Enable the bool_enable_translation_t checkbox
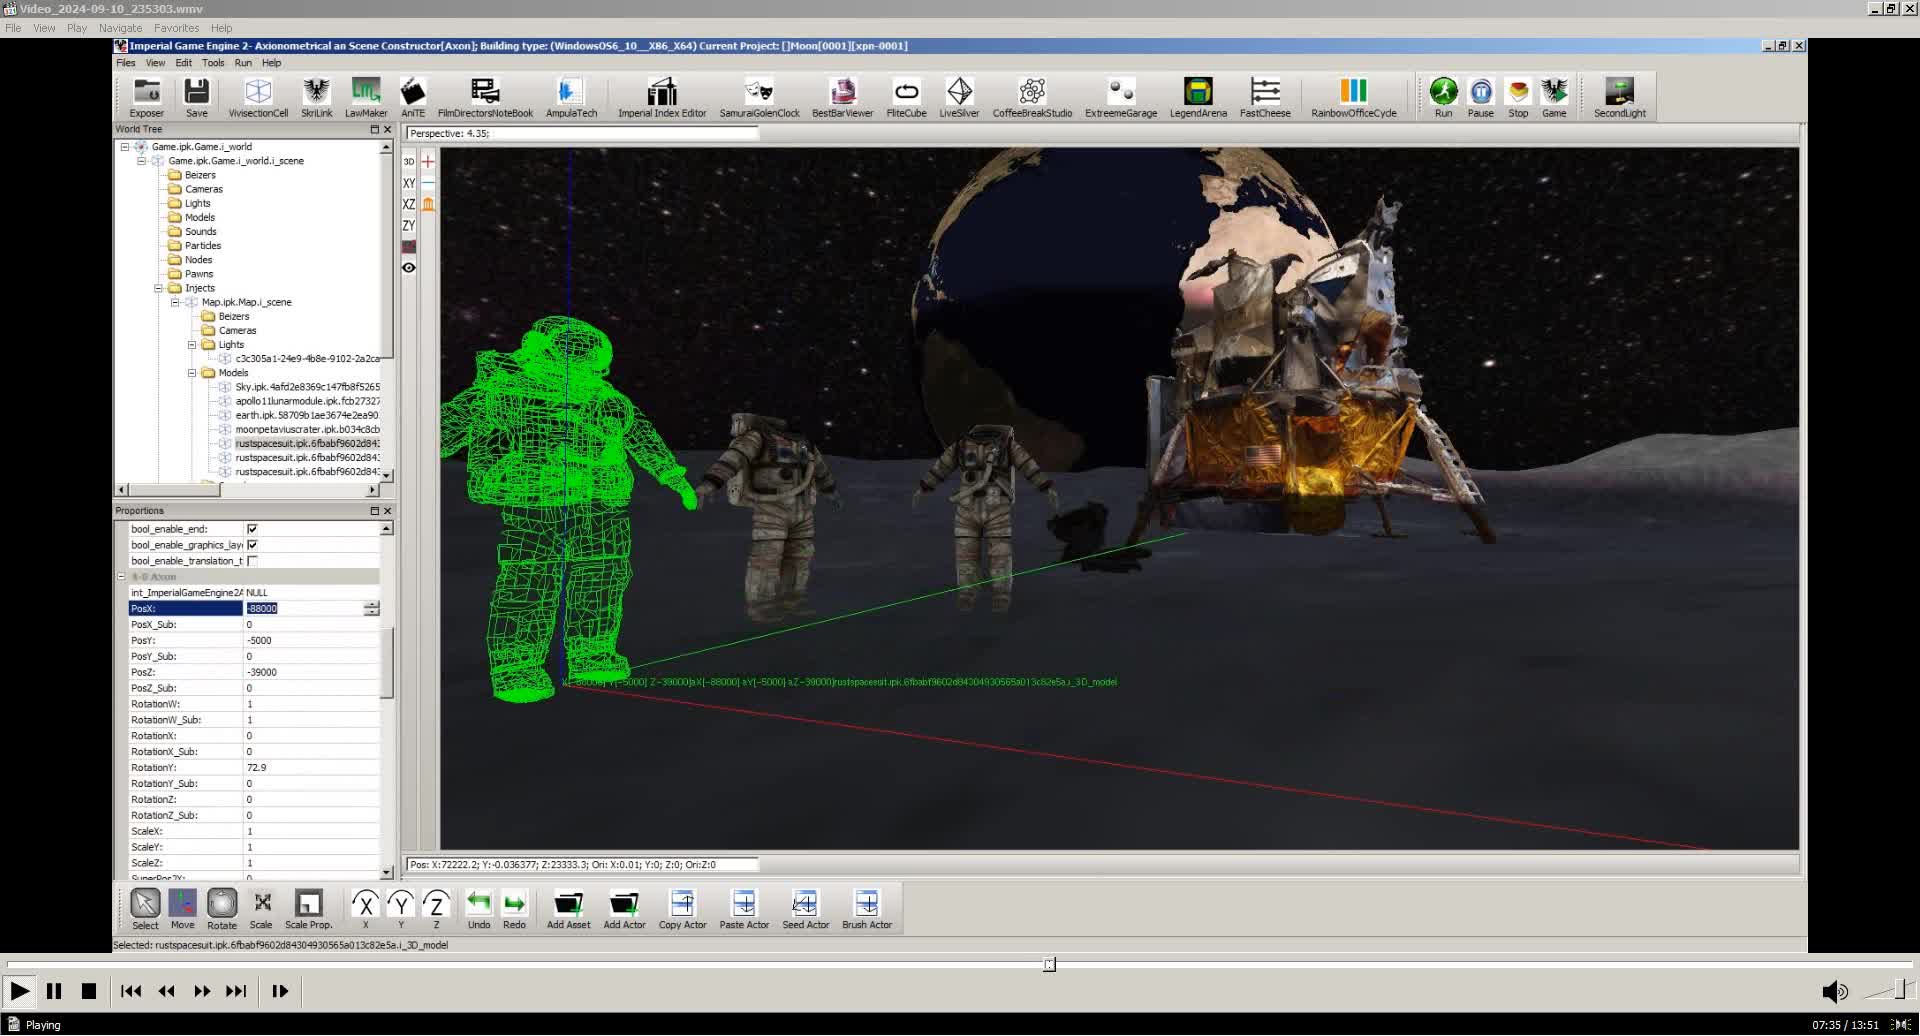Viewport: 1920px width, 1036px height. coord(252,560)
